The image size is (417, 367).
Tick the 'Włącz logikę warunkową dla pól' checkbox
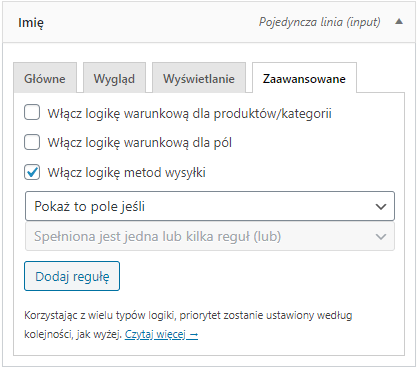coord(32,142)
